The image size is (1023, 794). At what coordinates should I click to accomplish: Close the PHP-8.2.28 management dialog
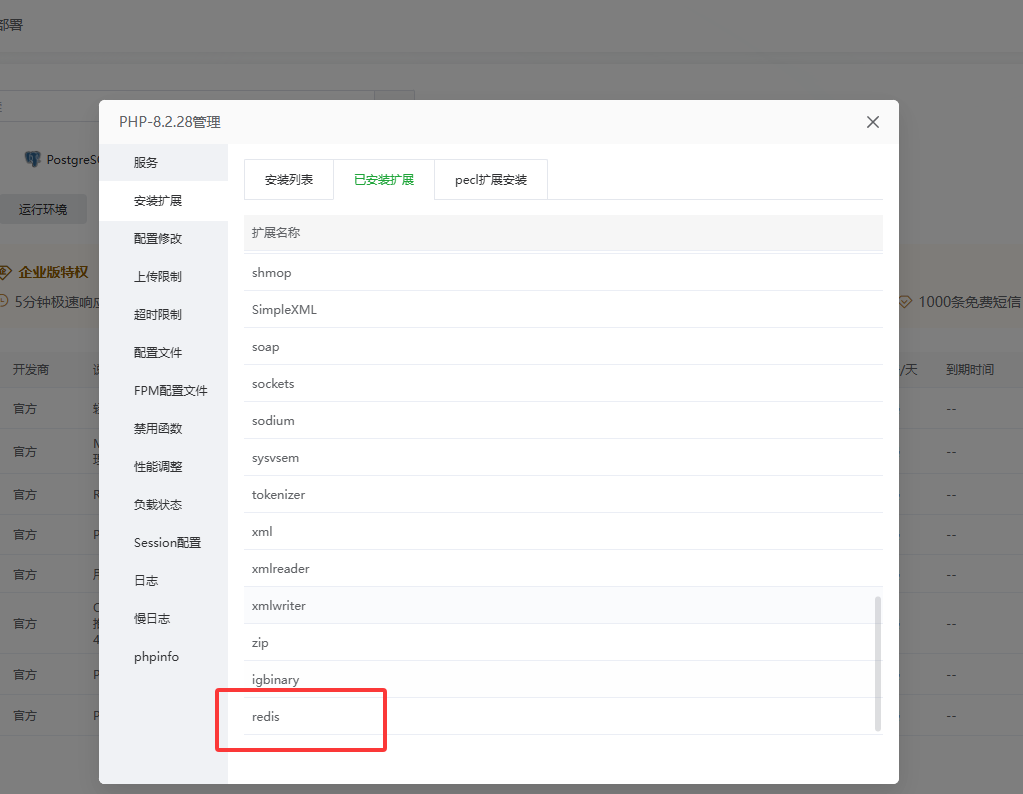(x=872, y=122)
